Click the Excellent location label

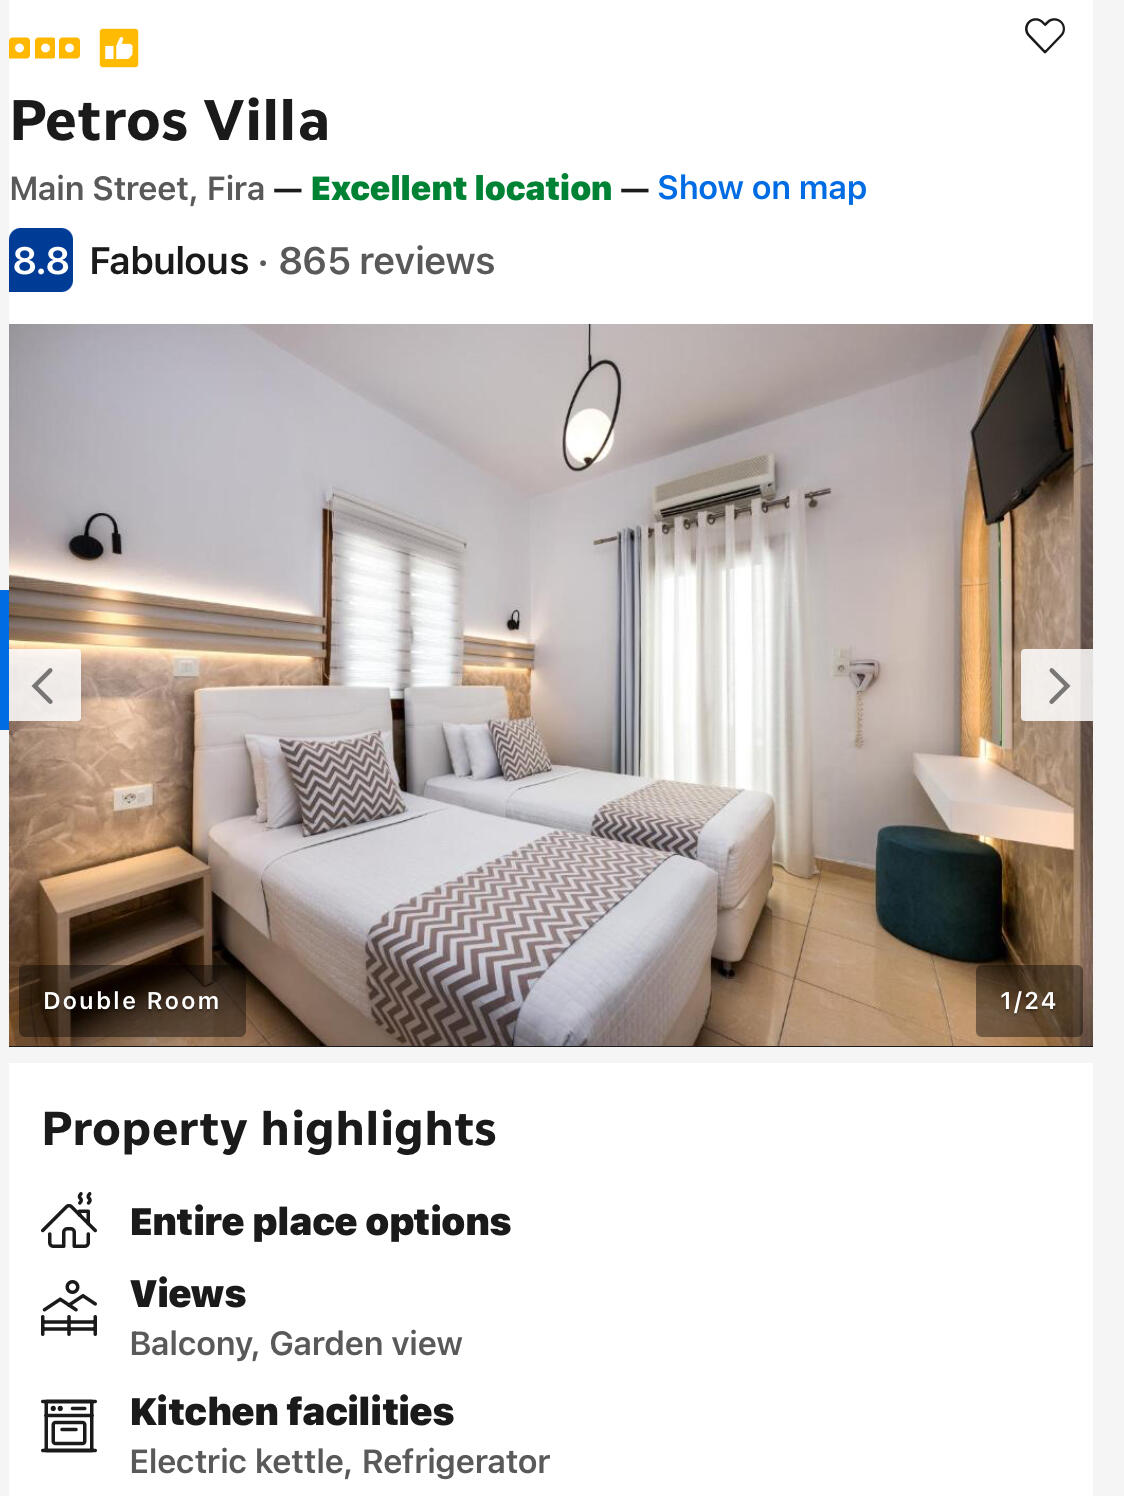tap(462, 188)
